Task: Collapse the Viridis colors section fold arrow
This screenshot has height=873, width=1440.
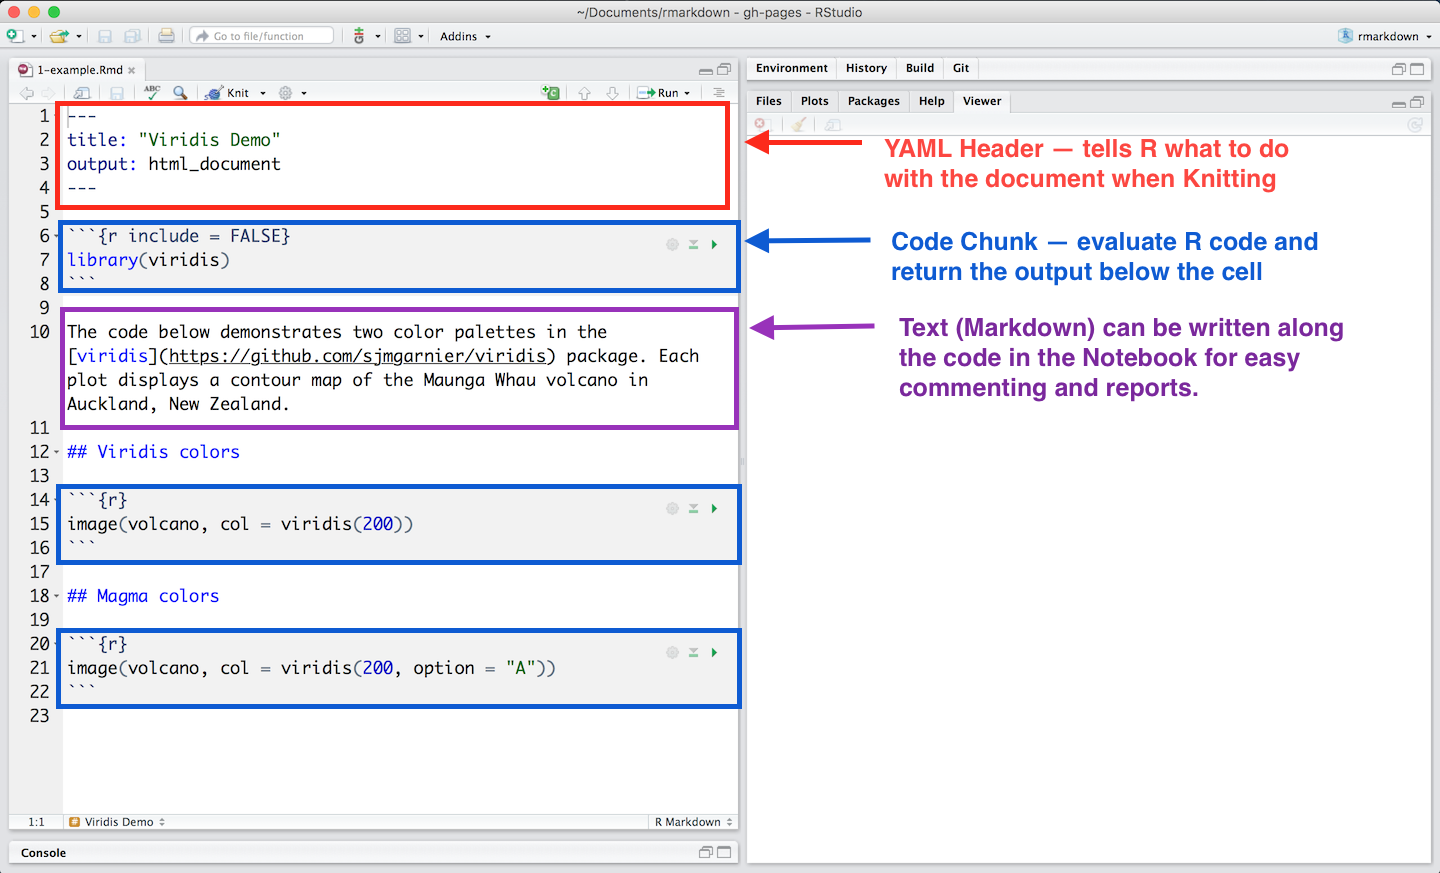Action: pyautogui.click(x=57, y=452)
